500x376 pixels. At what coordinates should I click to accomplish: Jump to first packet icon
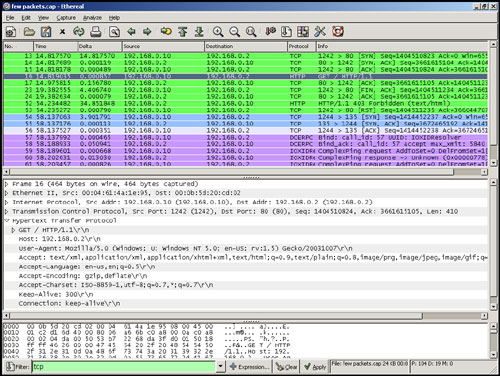pyautogui.click(x=183, y=32)
